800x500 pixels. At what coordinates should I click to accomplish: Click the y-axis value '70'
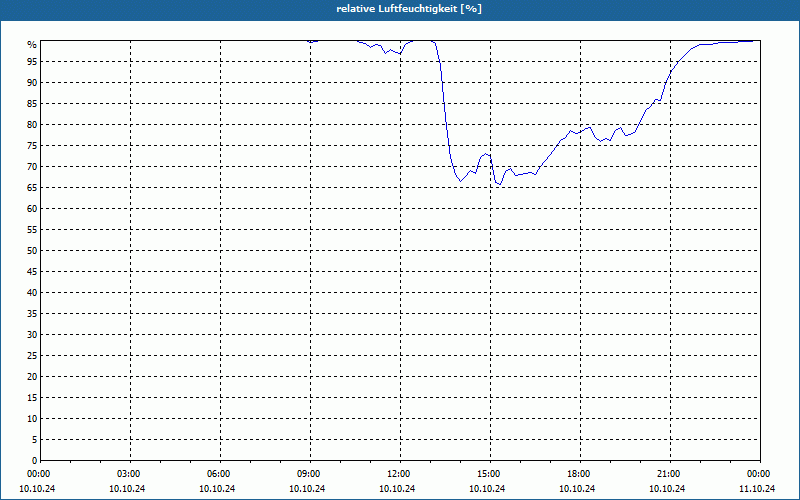pyautogui.click(x=32, y=167)
